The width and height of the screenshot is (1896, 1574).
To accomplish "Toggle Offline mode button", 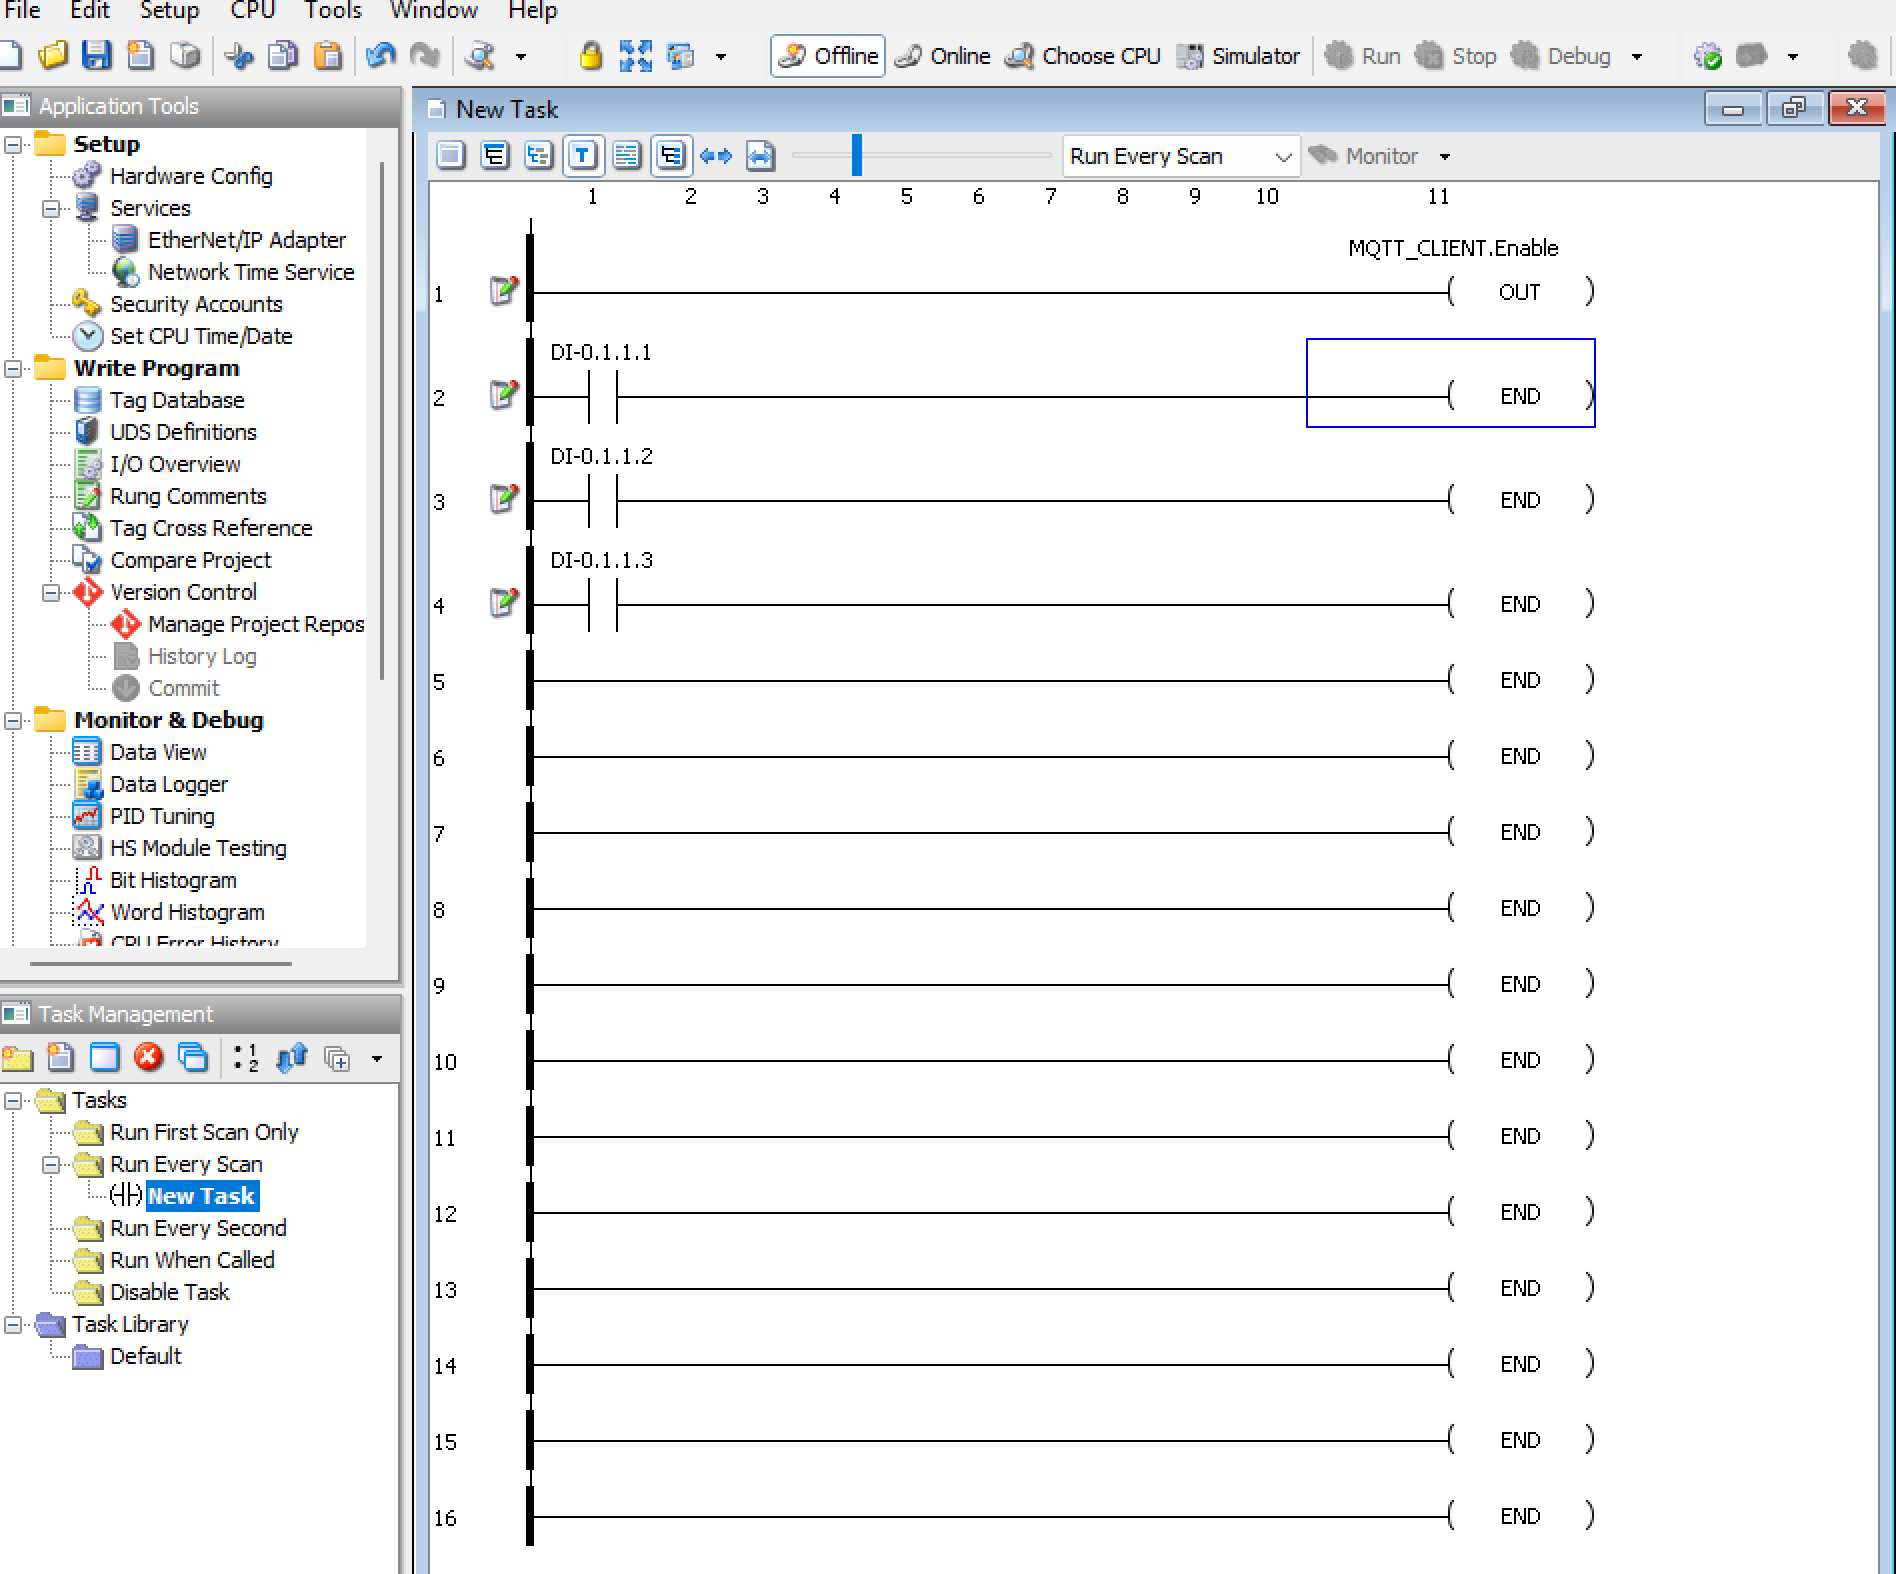I will tap(828, 56).
